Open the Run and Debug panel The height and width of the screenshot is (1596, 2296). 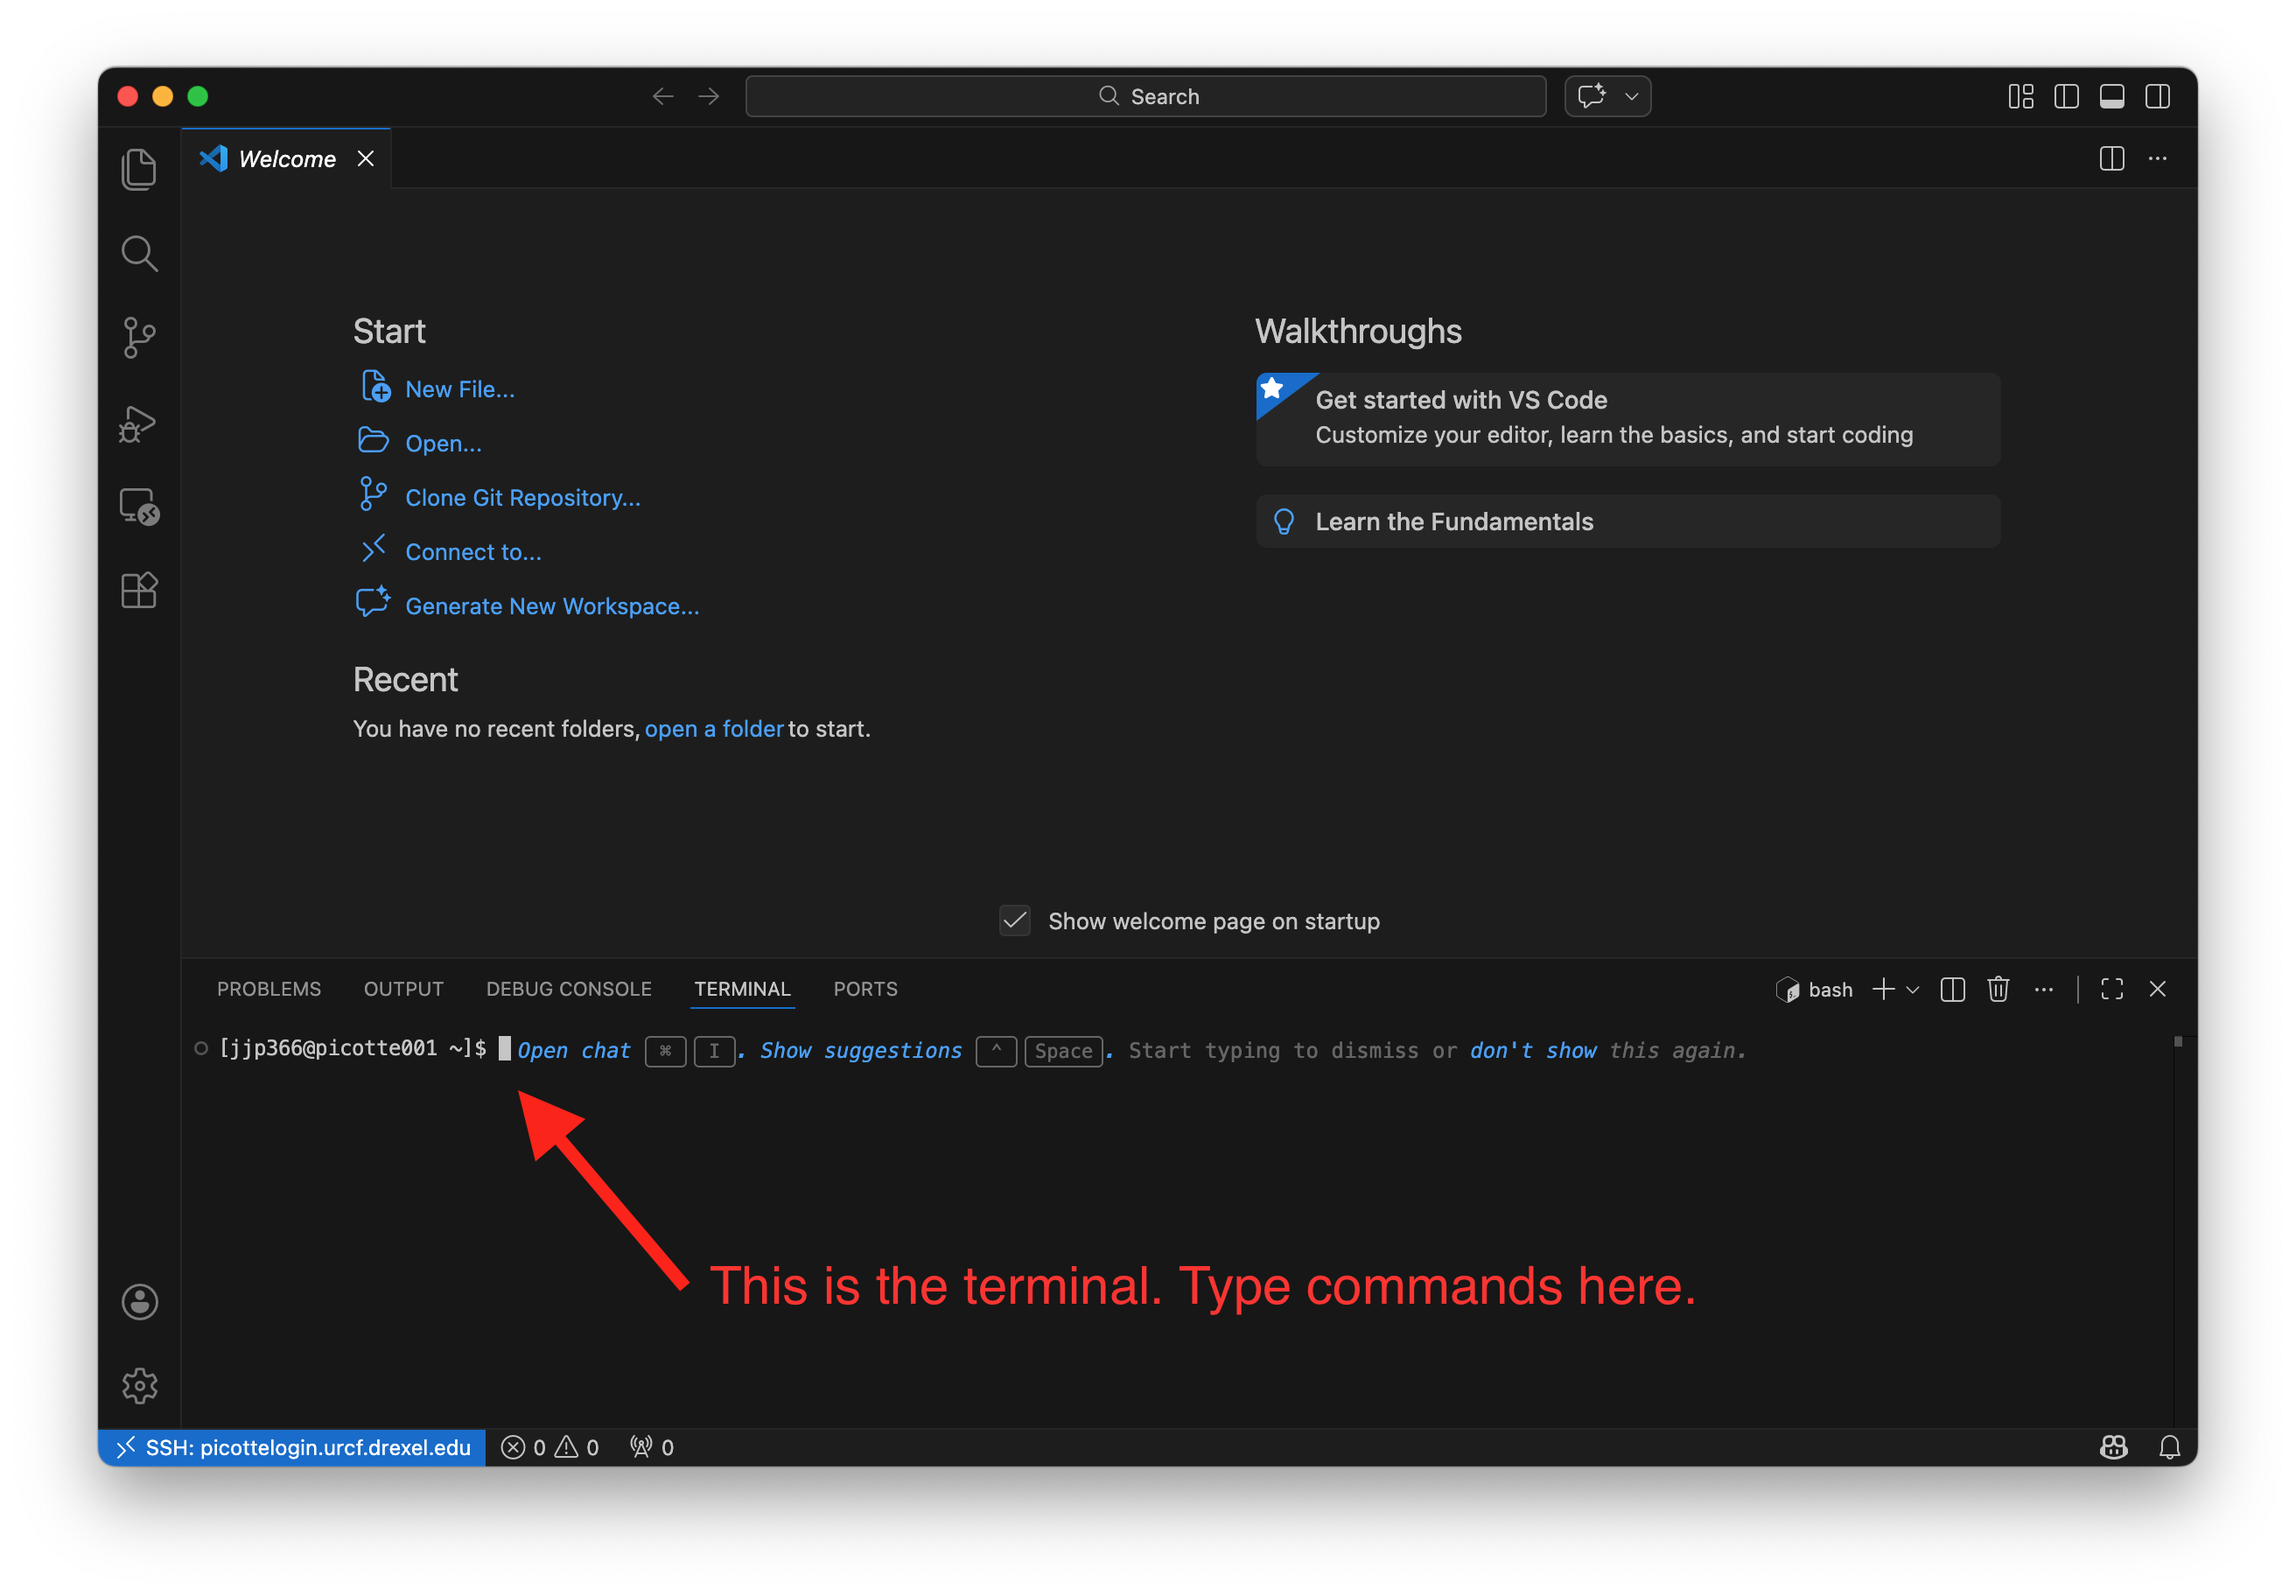click(x=139, y=423)
